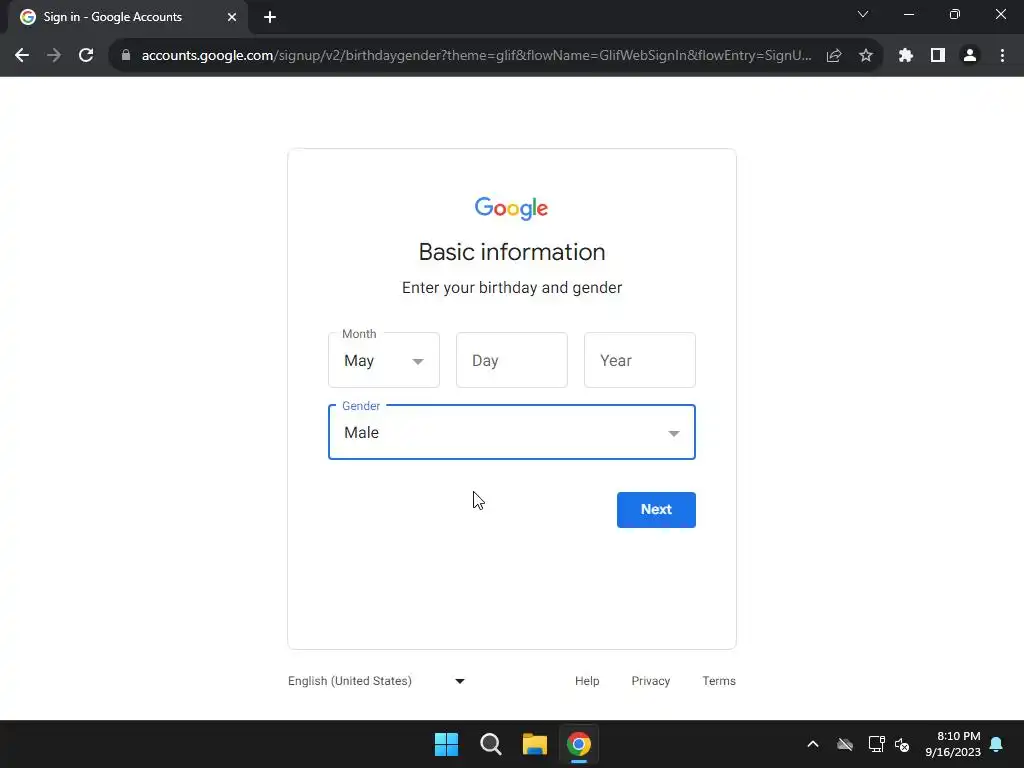This screenshot has height=768, width=1024.
Task: Click the muted volume tray icon
Action: [902, 744]
